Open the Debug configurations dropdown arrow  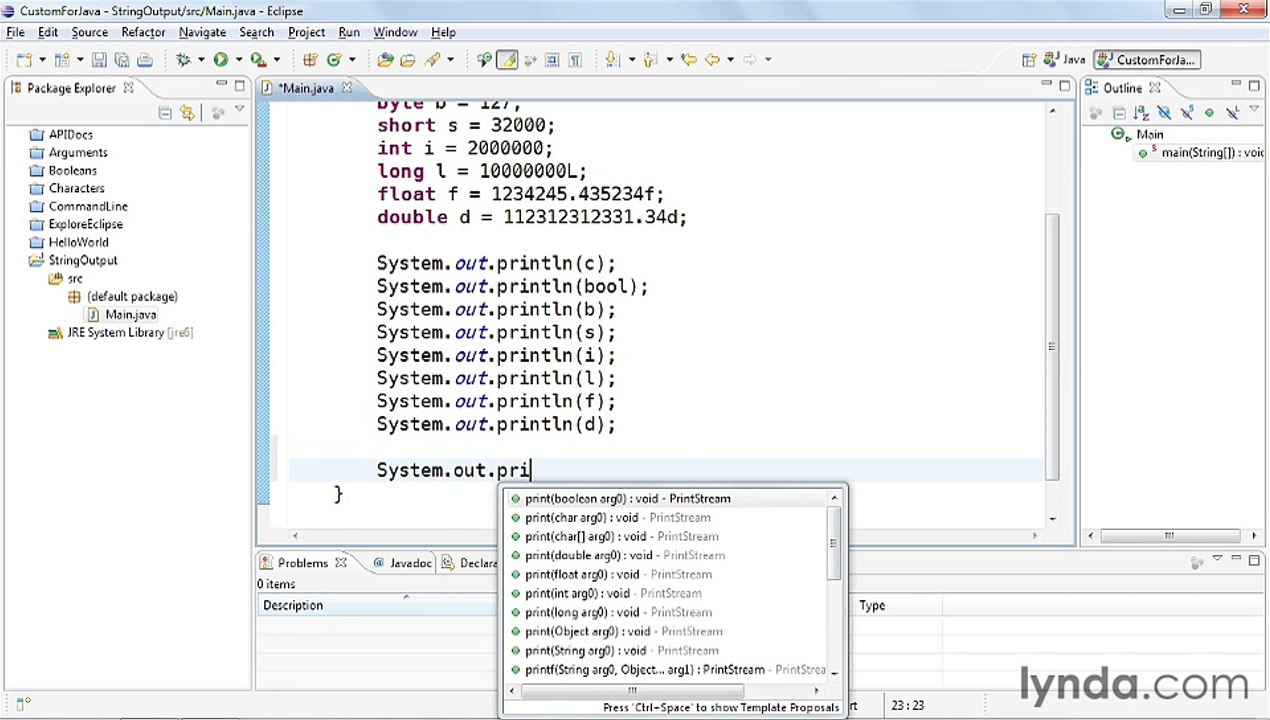coord(200,60)
